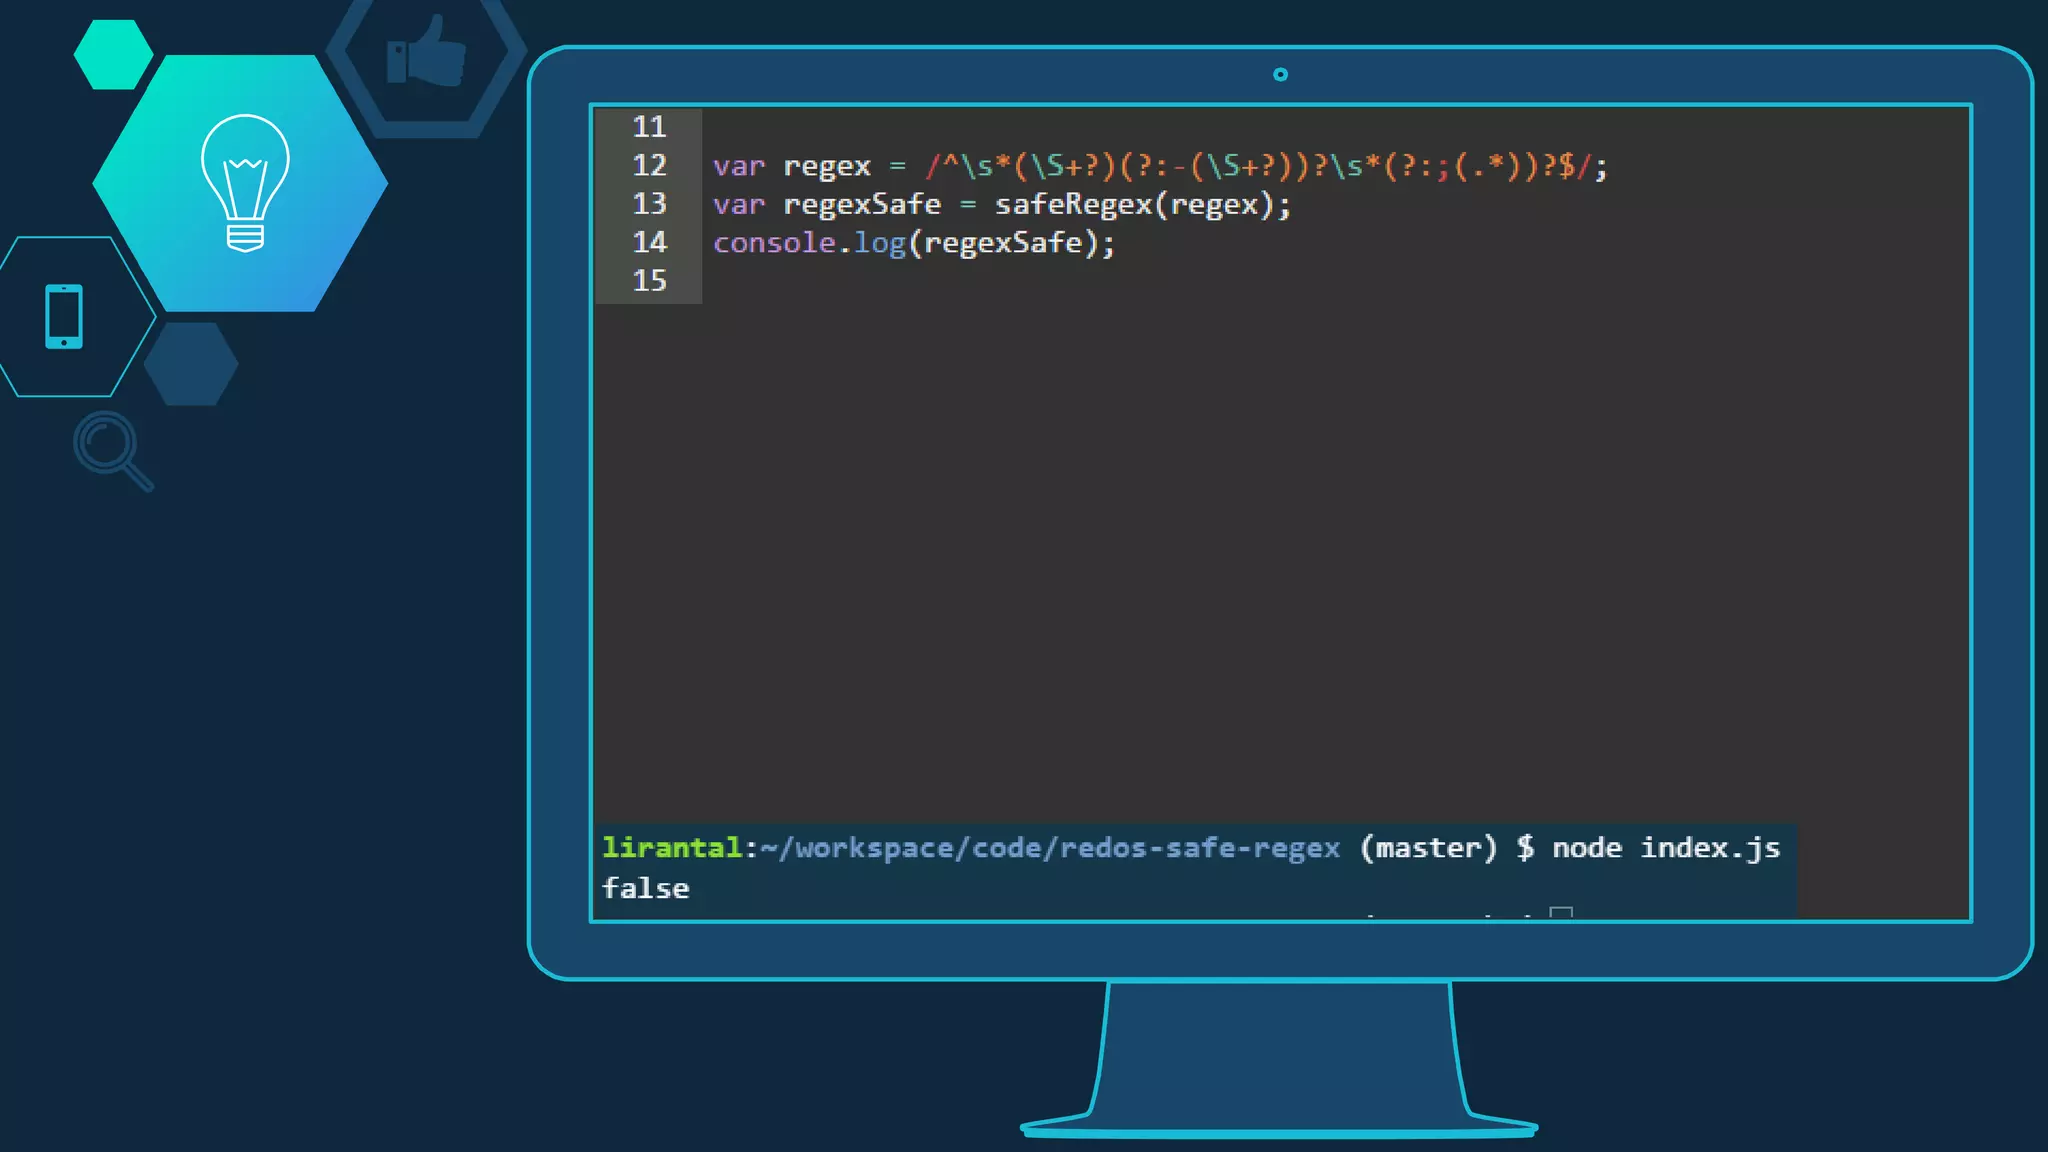The image size is (2048, 1152).
Task: Click the smartphone icon in hexagon
Action: (64, 316)
